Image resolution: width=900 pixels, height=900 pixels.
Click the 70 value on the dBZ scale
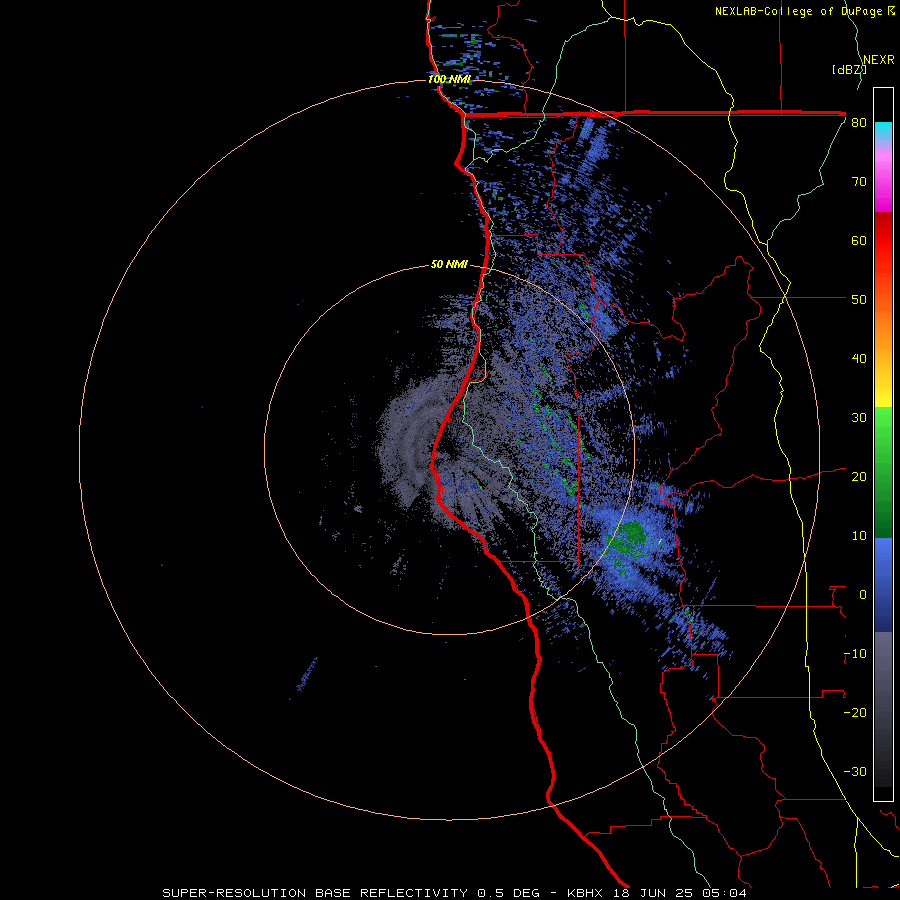pos(859,182)
